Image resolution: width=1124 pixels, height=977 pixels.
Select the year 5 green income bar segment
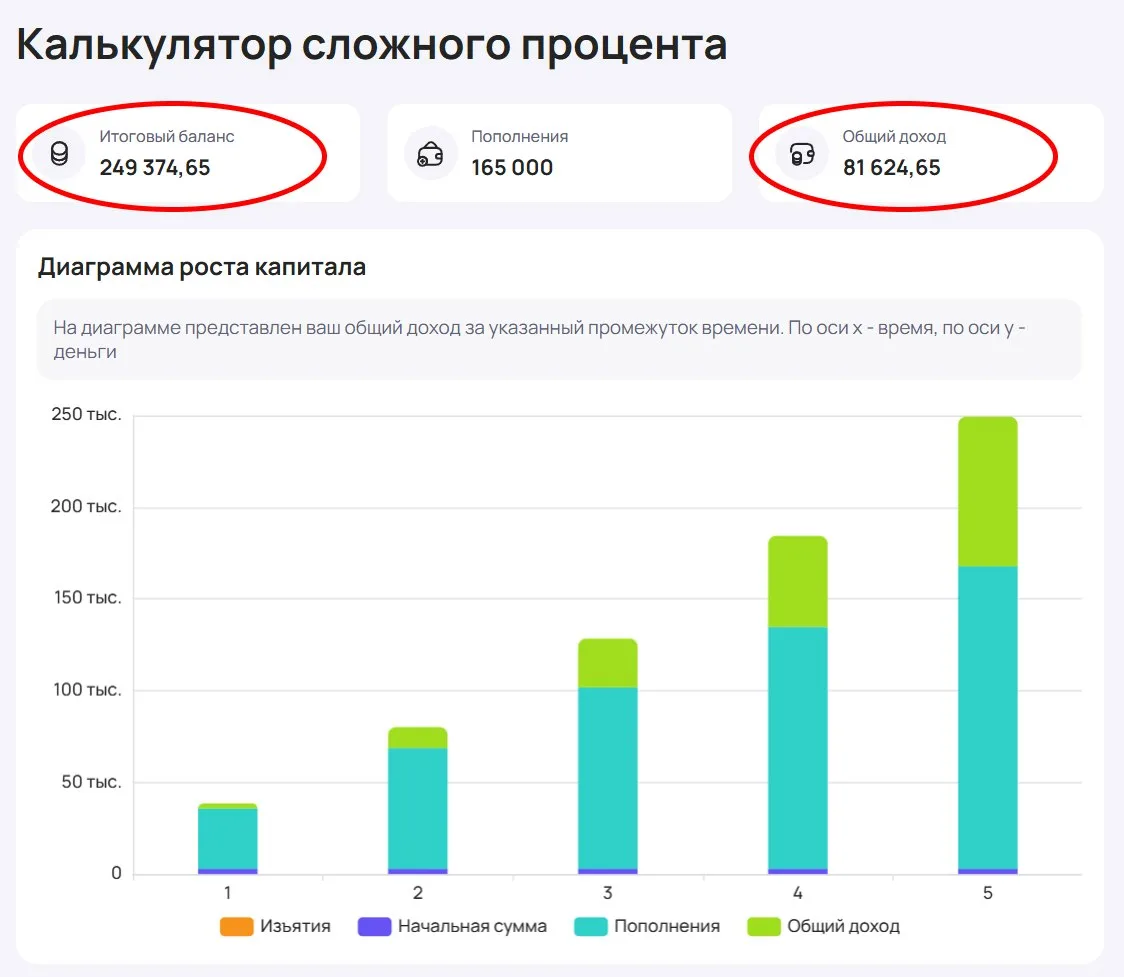(988, 492)
